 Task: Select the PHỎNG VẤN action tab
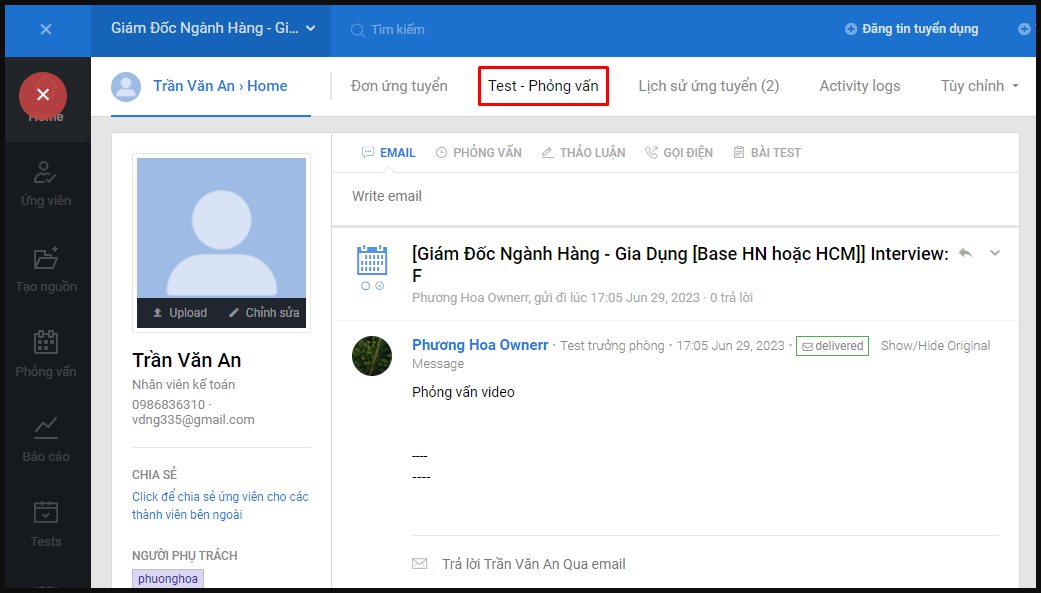pyautogui.click(x=479, y=153)
